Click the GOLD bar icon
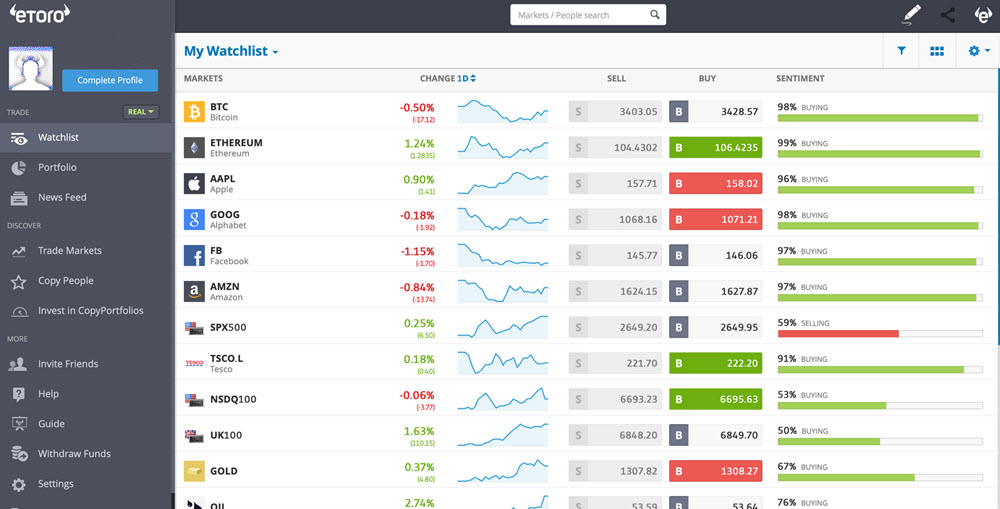The height and width of the screenshot is (509, 1000). (195, 471)
